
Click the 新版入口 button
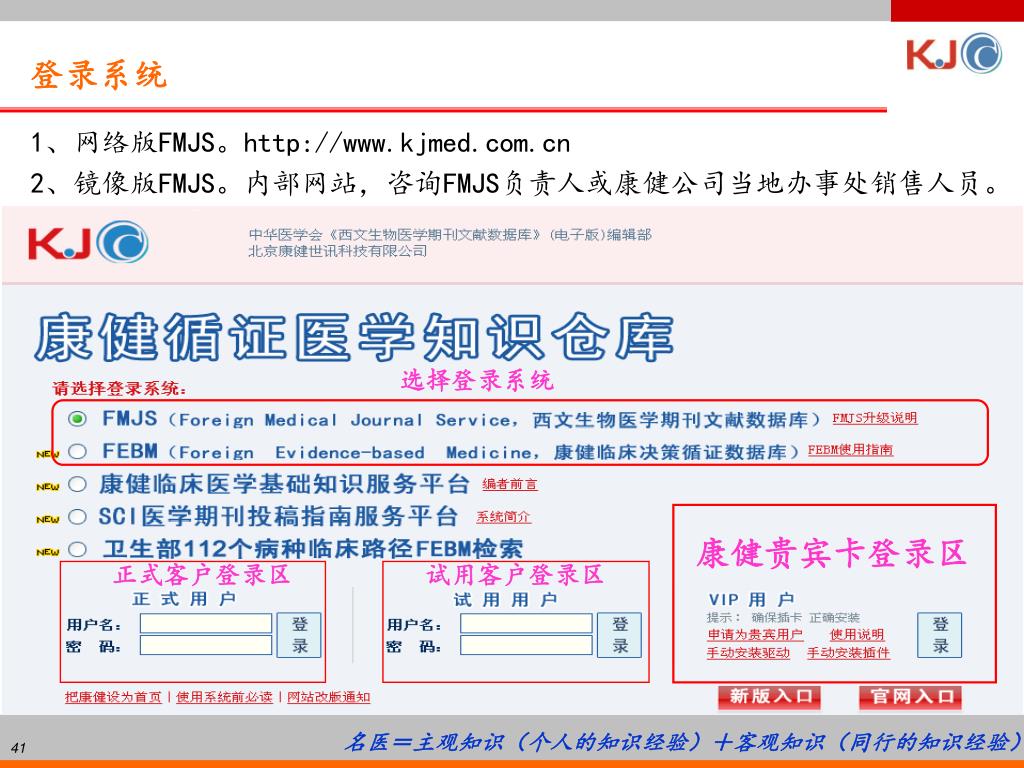pos(769,697)
